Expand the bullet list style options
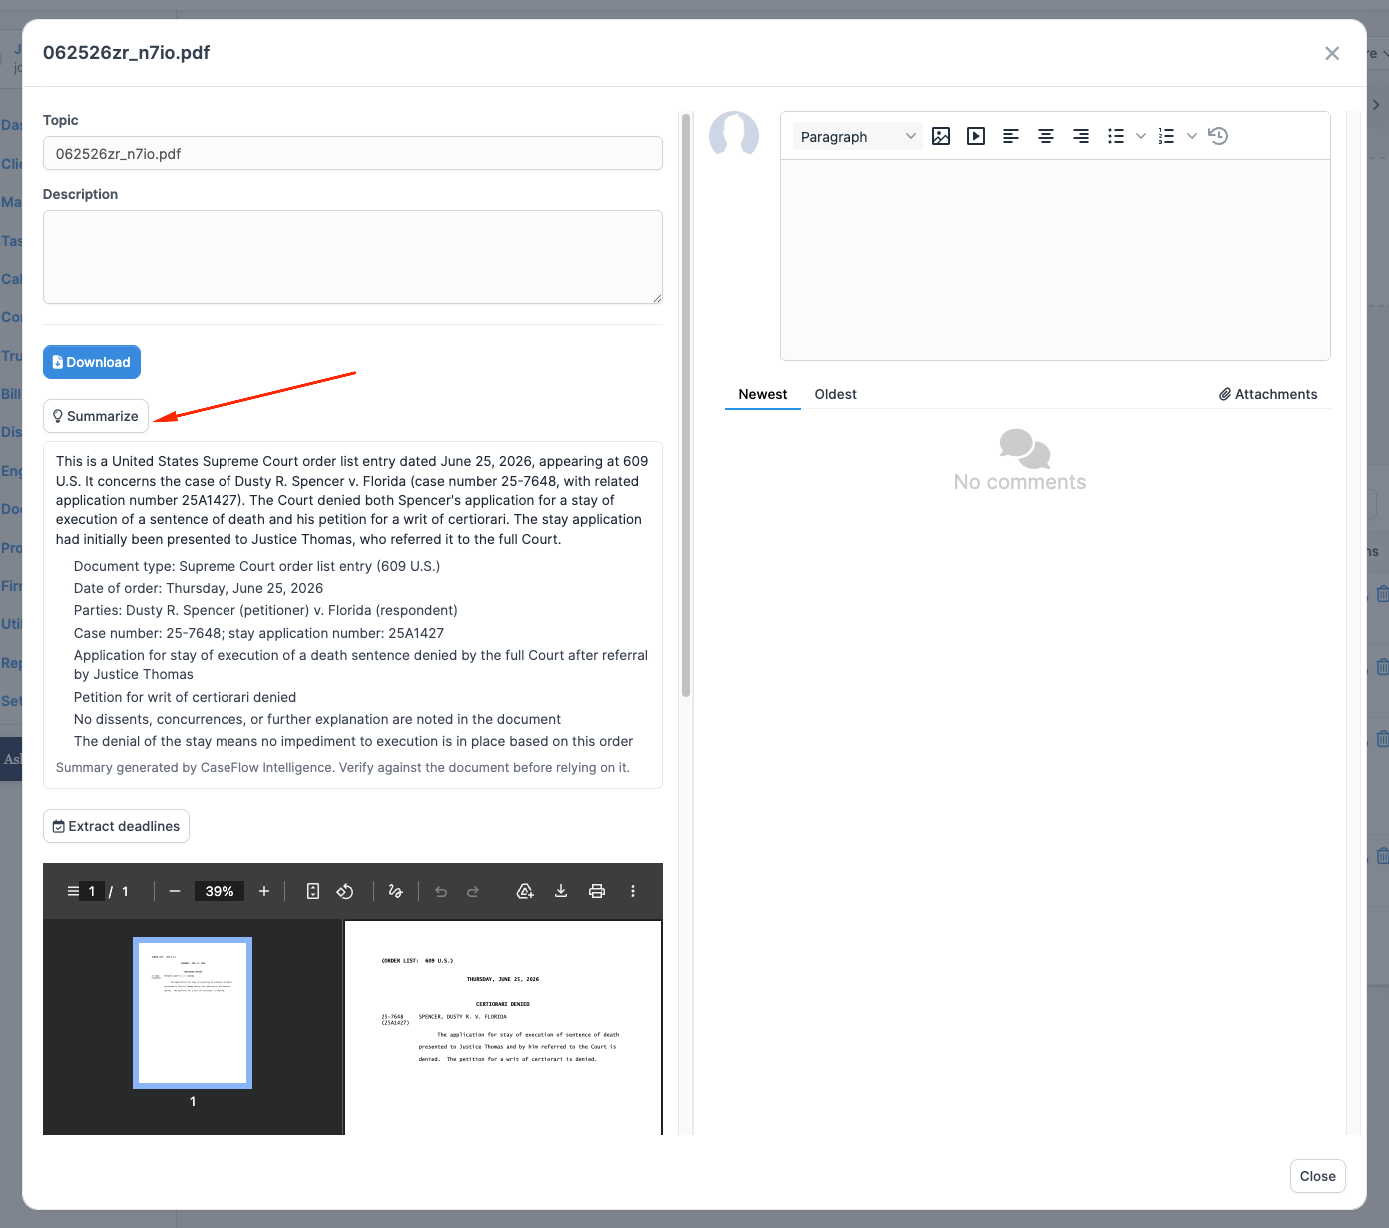This screenshot has height=1228, width=1389. 1141,136
